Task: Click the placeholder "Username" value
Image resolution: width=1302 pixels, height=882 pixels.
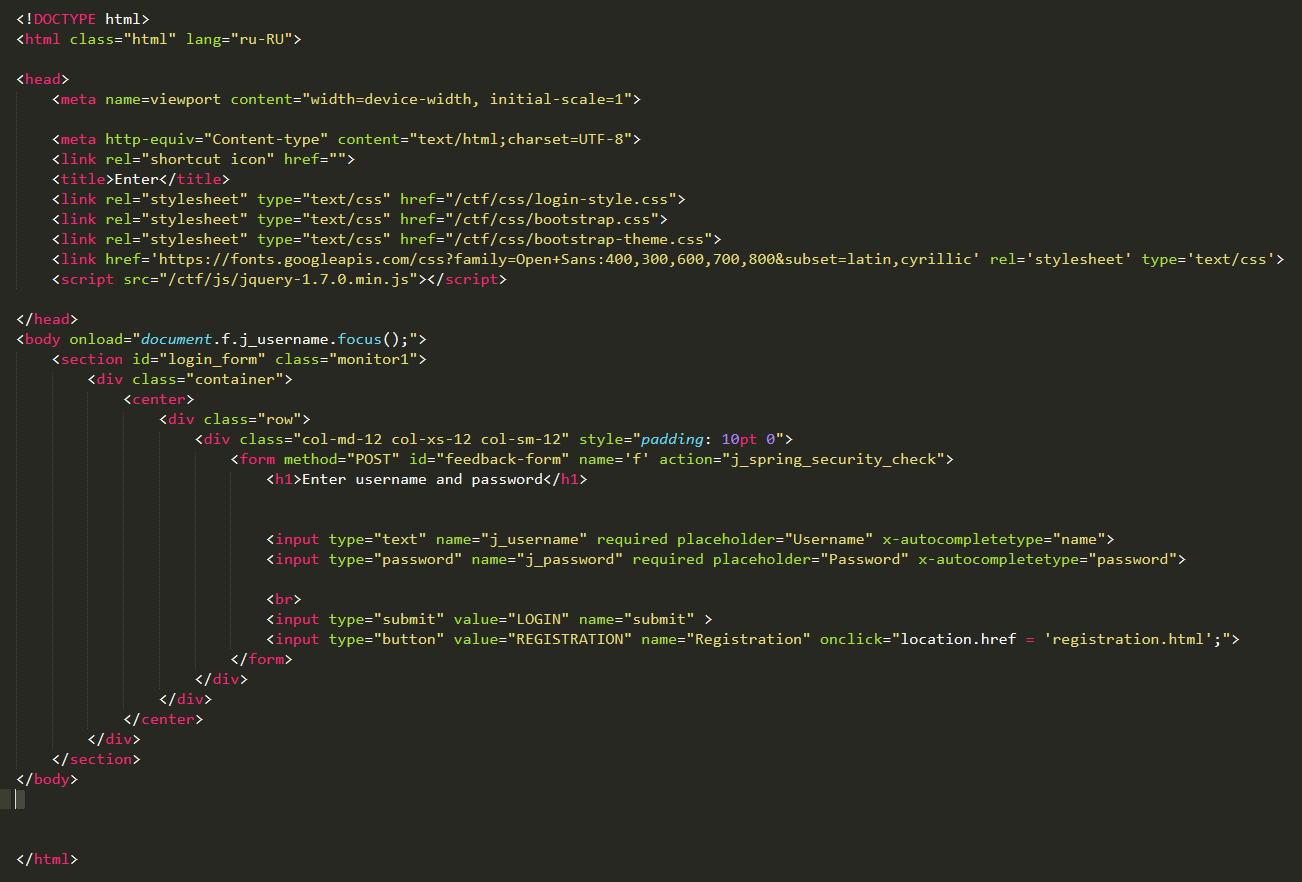Action: click(x=829, y=539)
